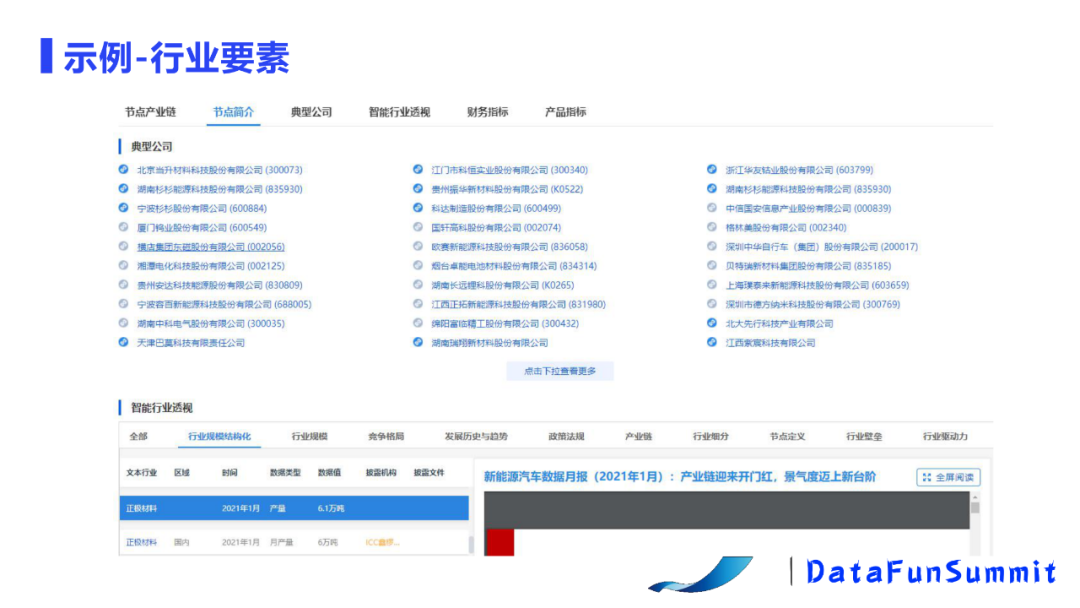Open the 产业链 sub-tab

click(x=638, y=437)
